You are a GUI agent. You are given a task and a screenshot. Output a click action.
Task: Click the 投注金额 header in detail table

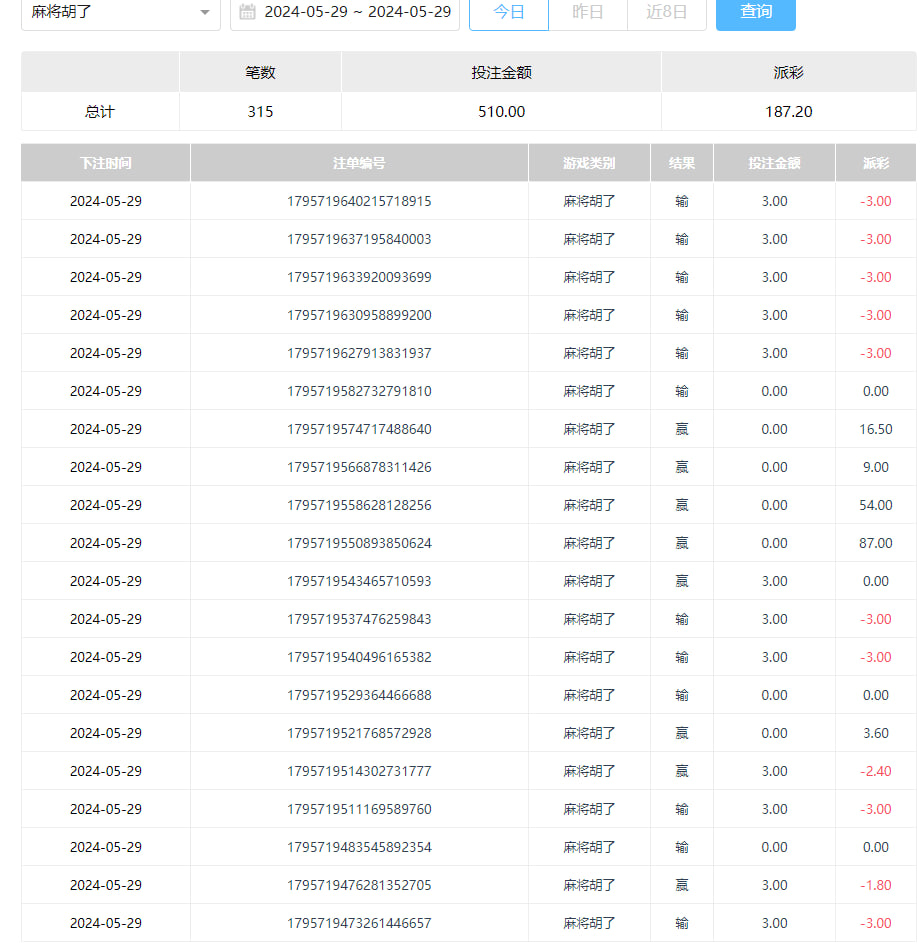(x=774, y=163)
